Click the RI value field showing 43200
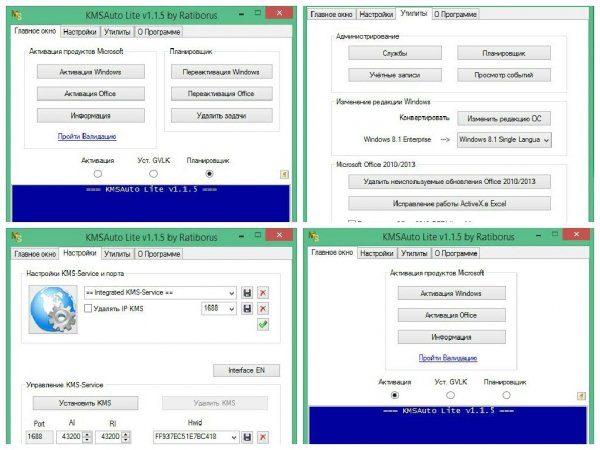600x450 pixels. point(108,437)
